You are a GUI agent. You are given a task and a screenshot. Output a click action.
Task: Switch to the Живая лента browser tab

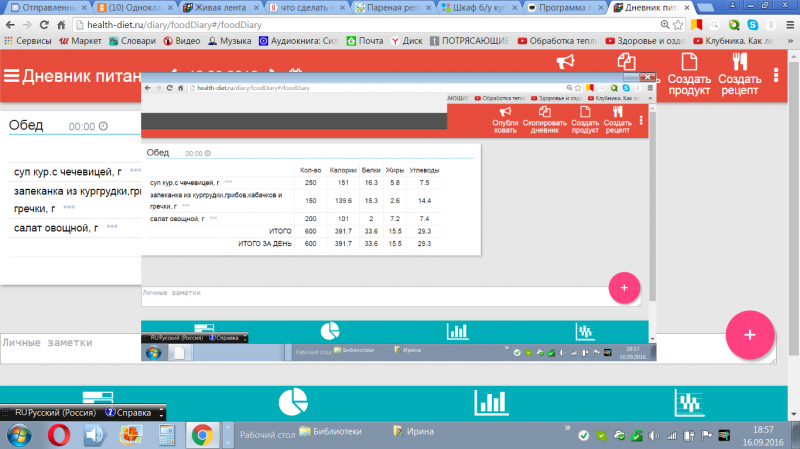tap(218, 7)
